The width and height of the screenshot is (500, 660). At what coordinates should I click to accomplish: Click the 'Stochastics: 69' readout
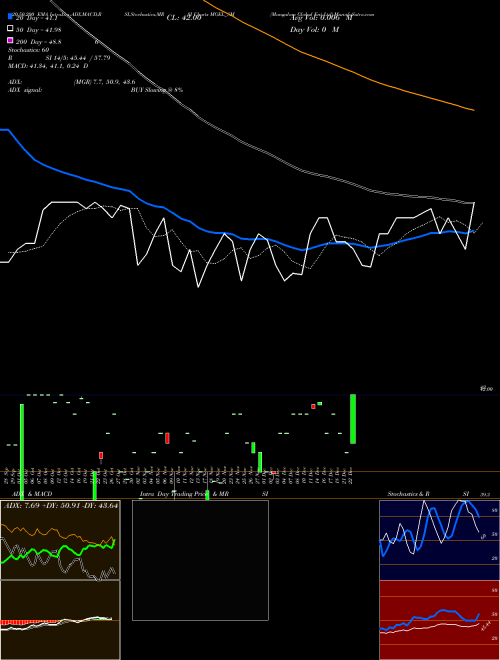pos(28,50)
